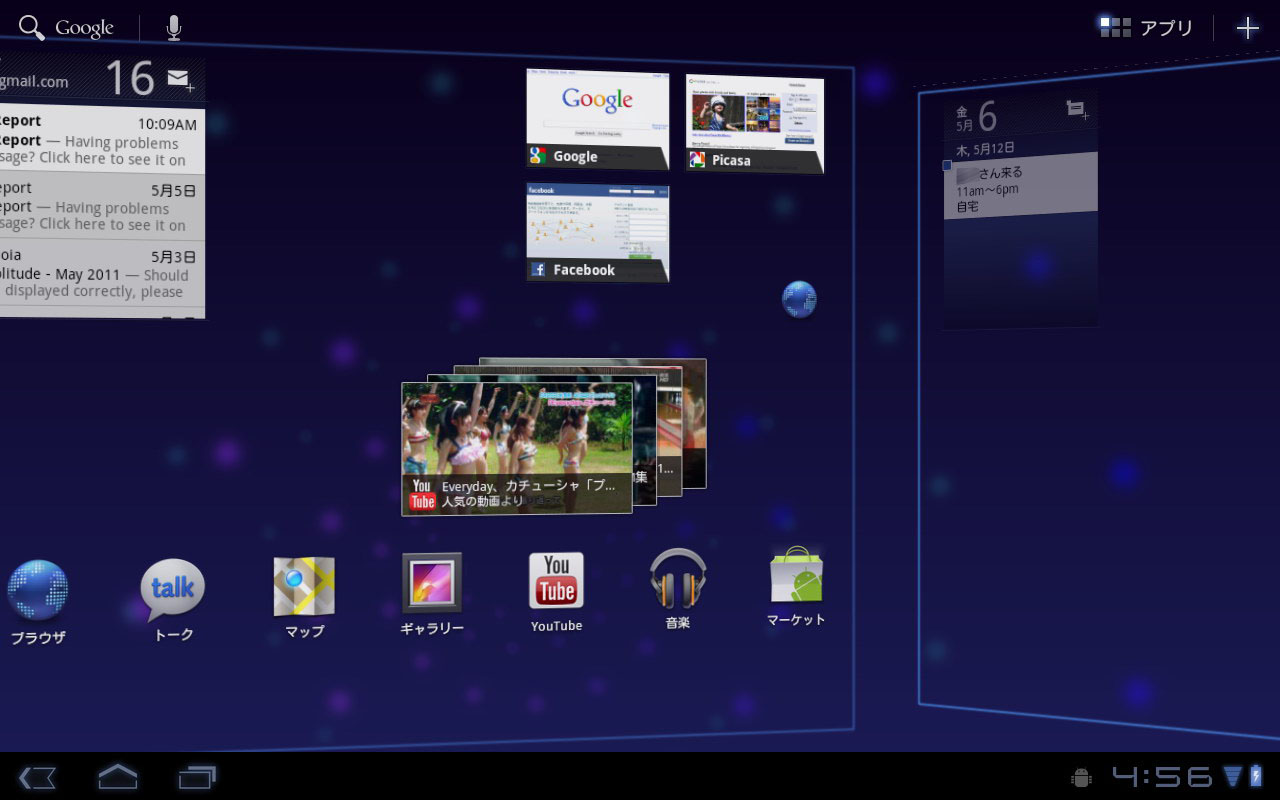Tap Android debug notification icon
Viewport: 1280px width, 800px height.
click(x=1081, y=777)
